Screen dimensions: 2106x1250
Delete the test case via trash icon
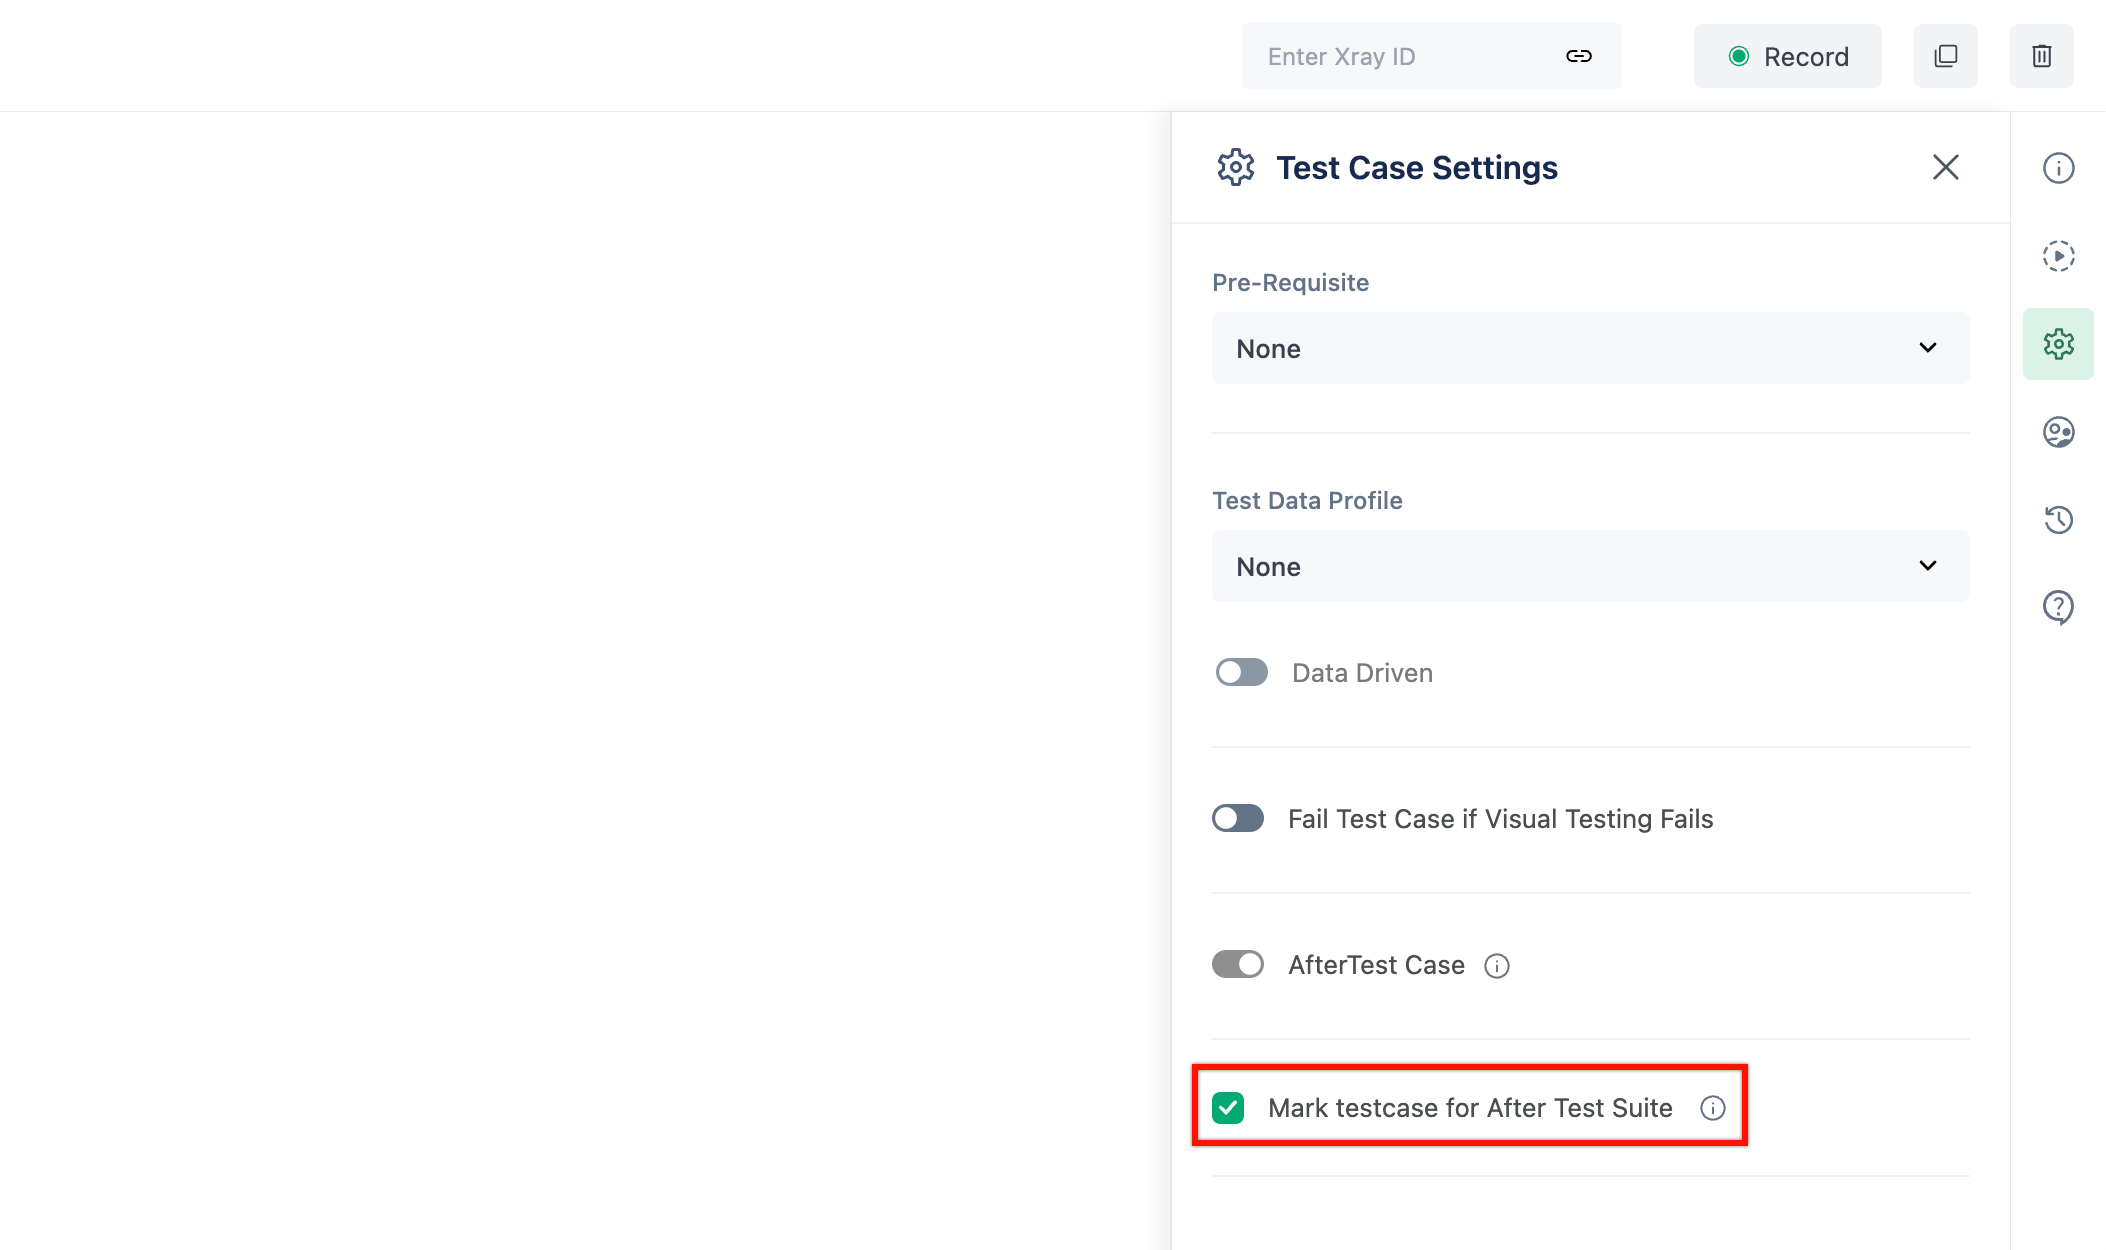[x=2041, y=56]
